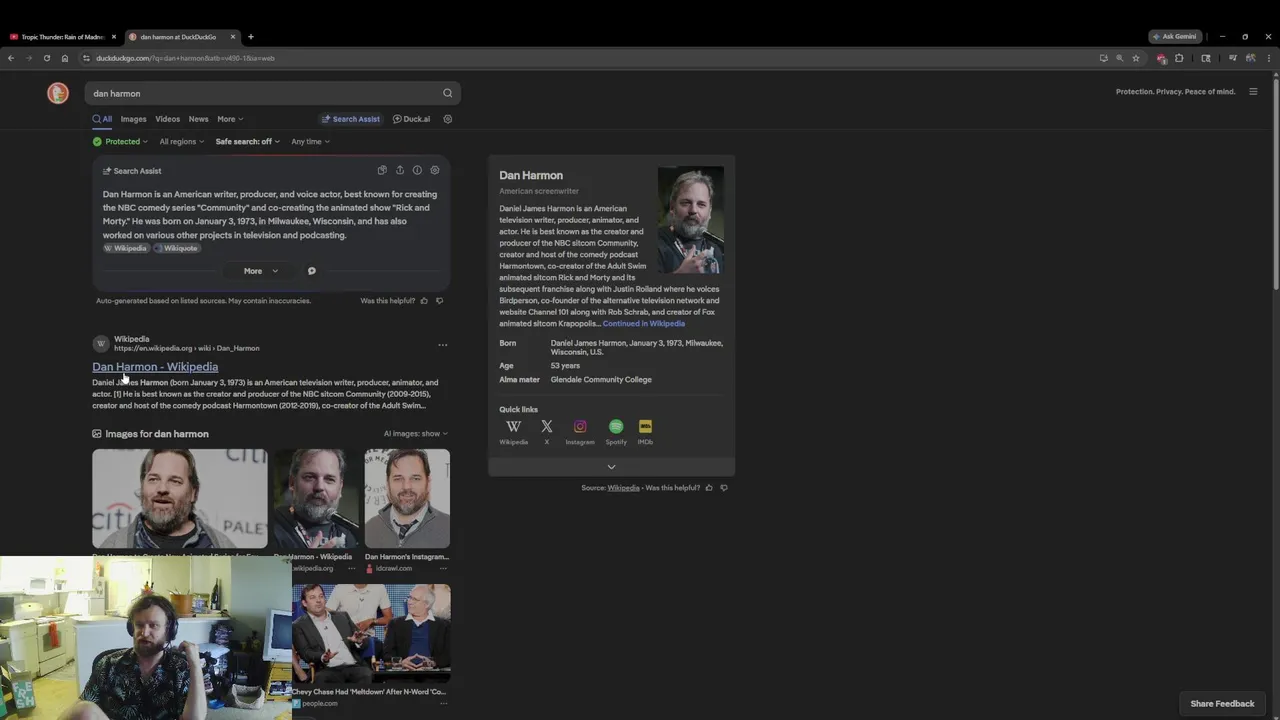Copy the Search Assist answer
Viewport: 1280px width, 720px height.
click(382, 170)
